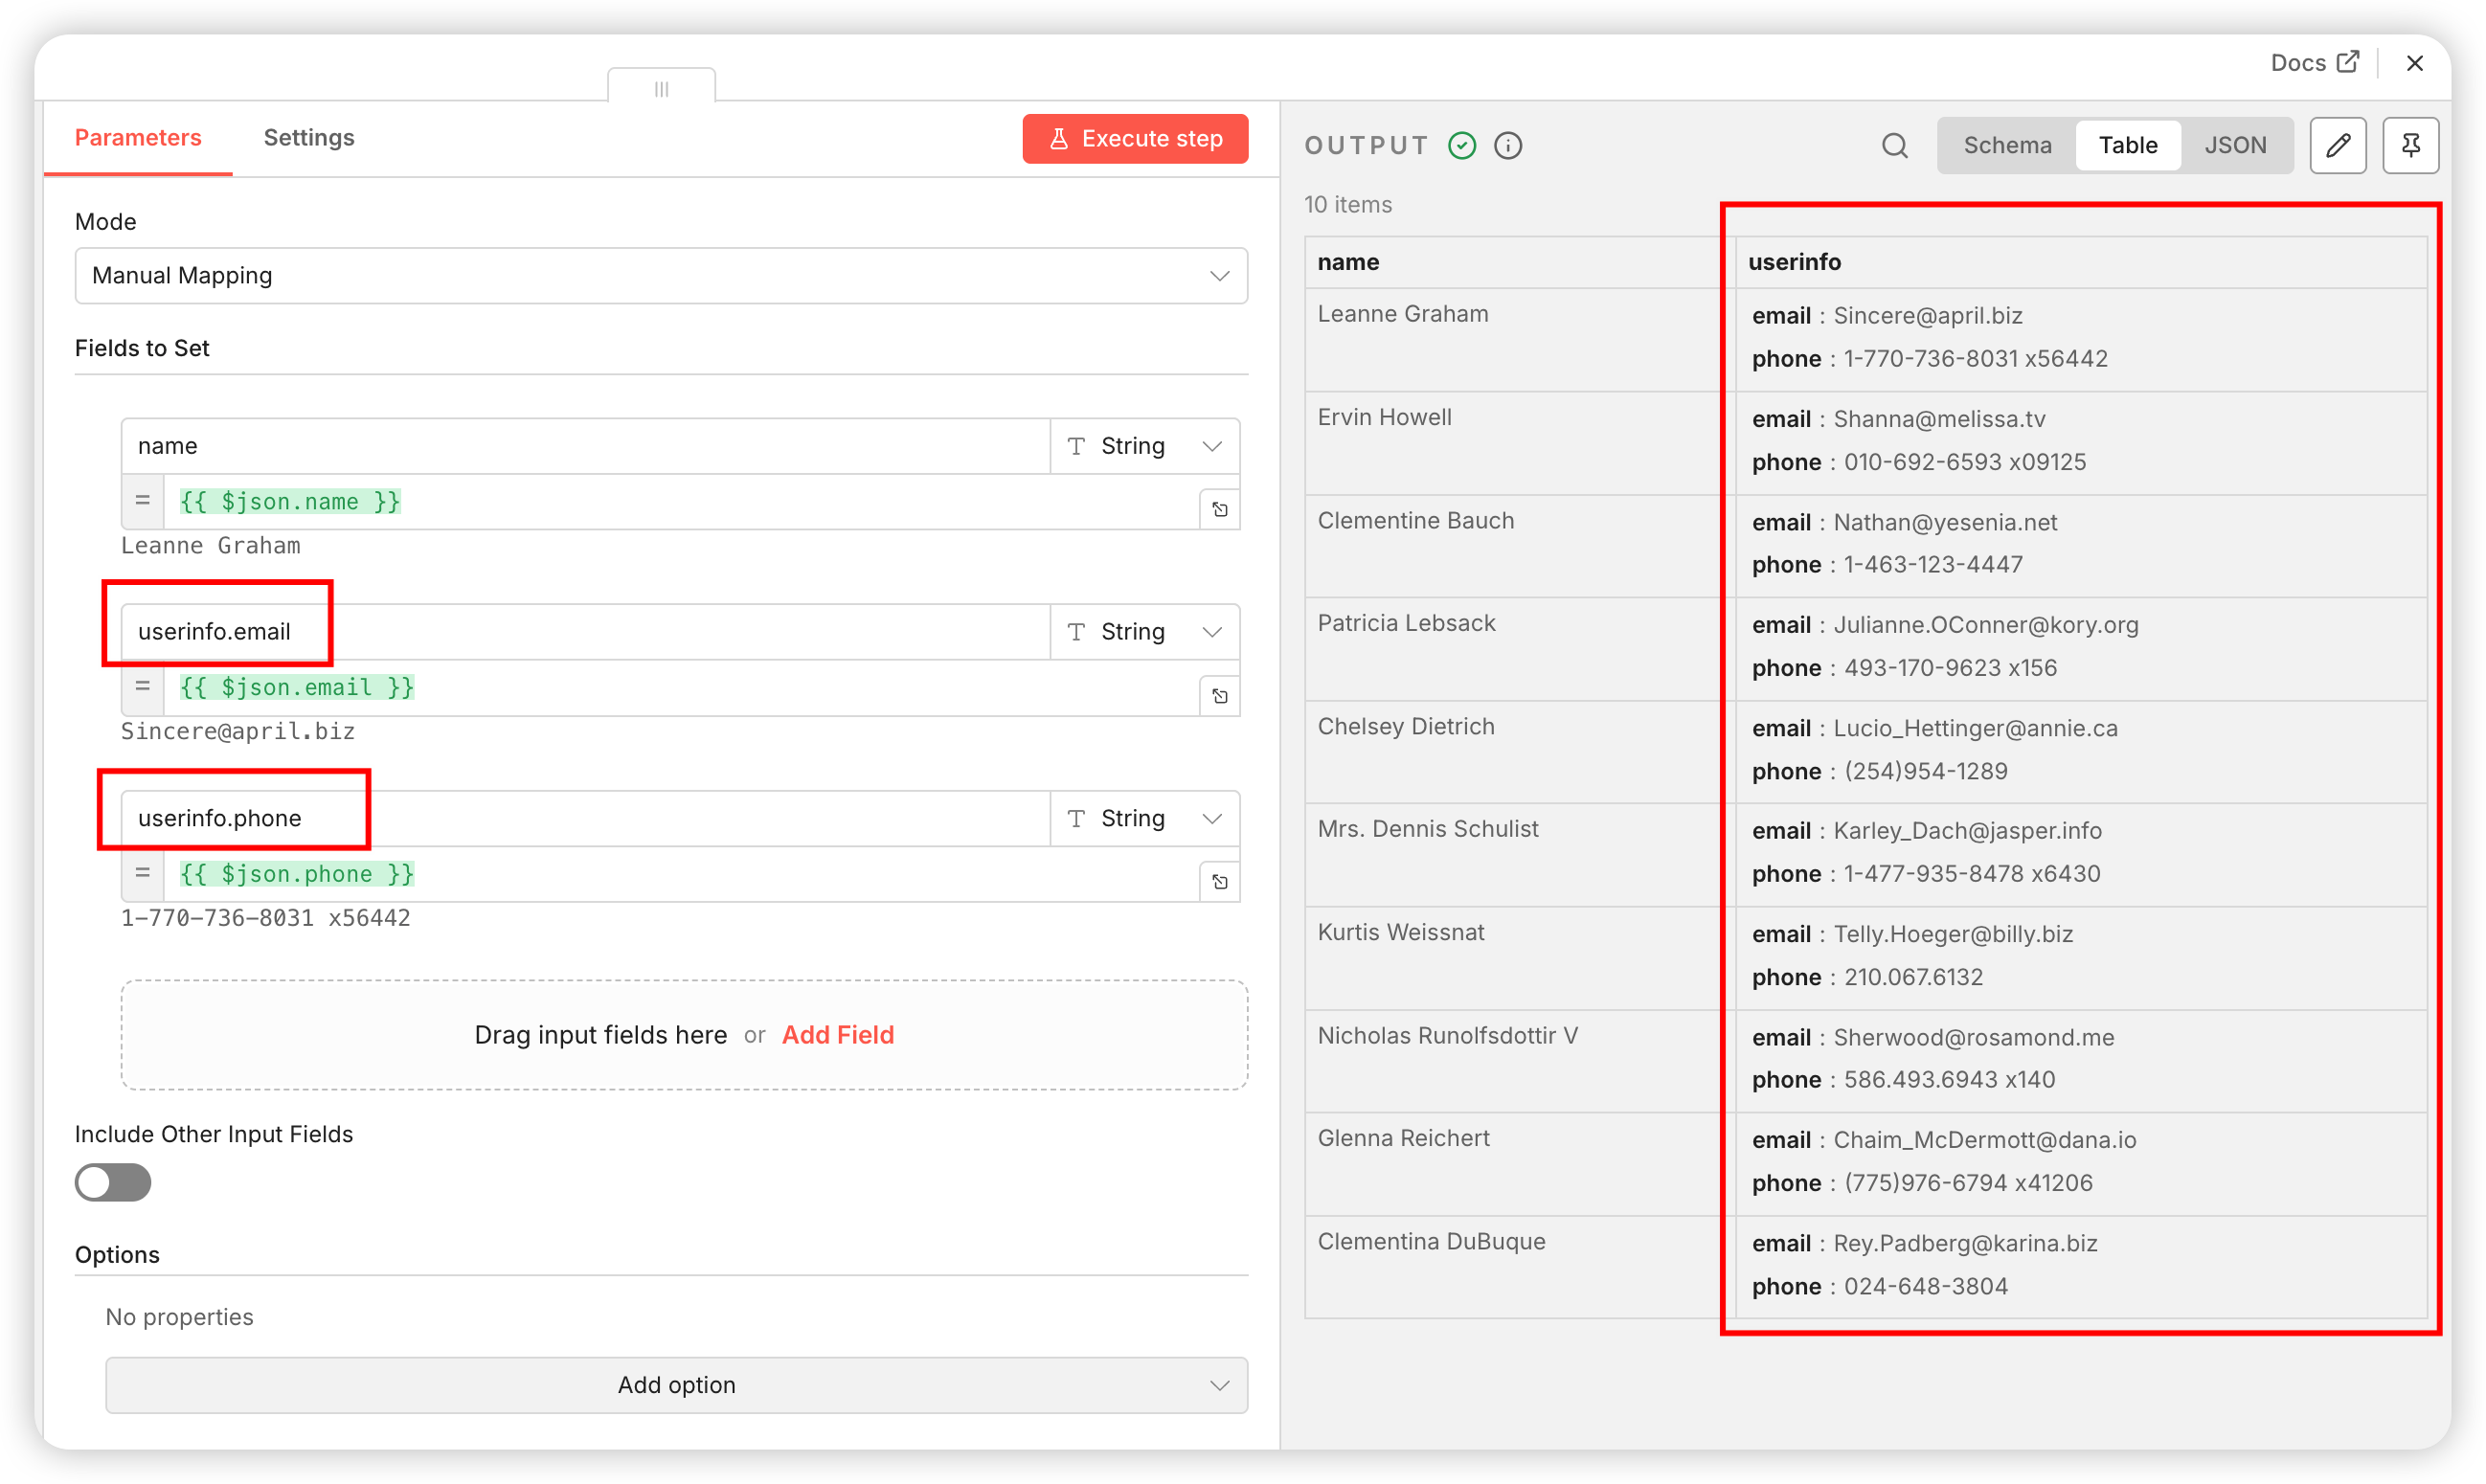Click the userinfo.phone field name input
The image size is (2486, 1484).
coord(585,819)
